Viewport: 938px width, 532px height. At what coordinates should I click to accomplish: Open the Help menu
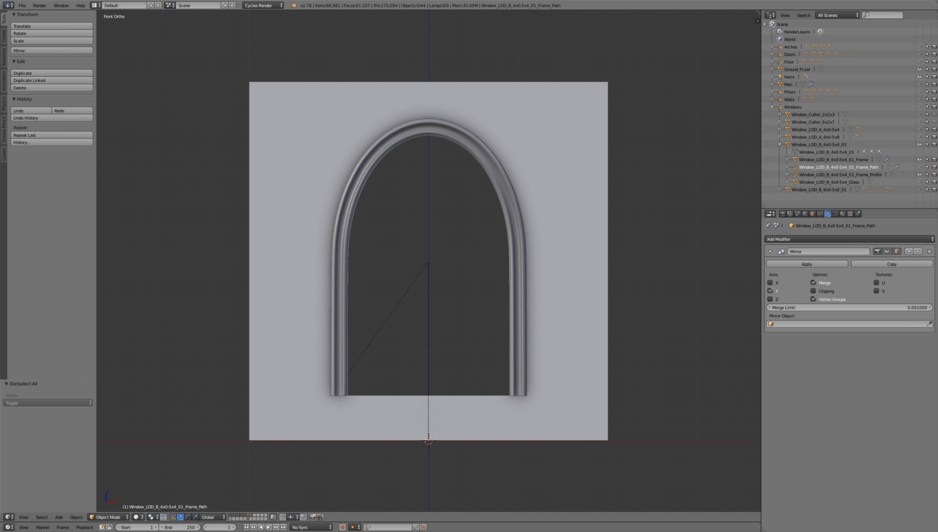tap(80, 5)
